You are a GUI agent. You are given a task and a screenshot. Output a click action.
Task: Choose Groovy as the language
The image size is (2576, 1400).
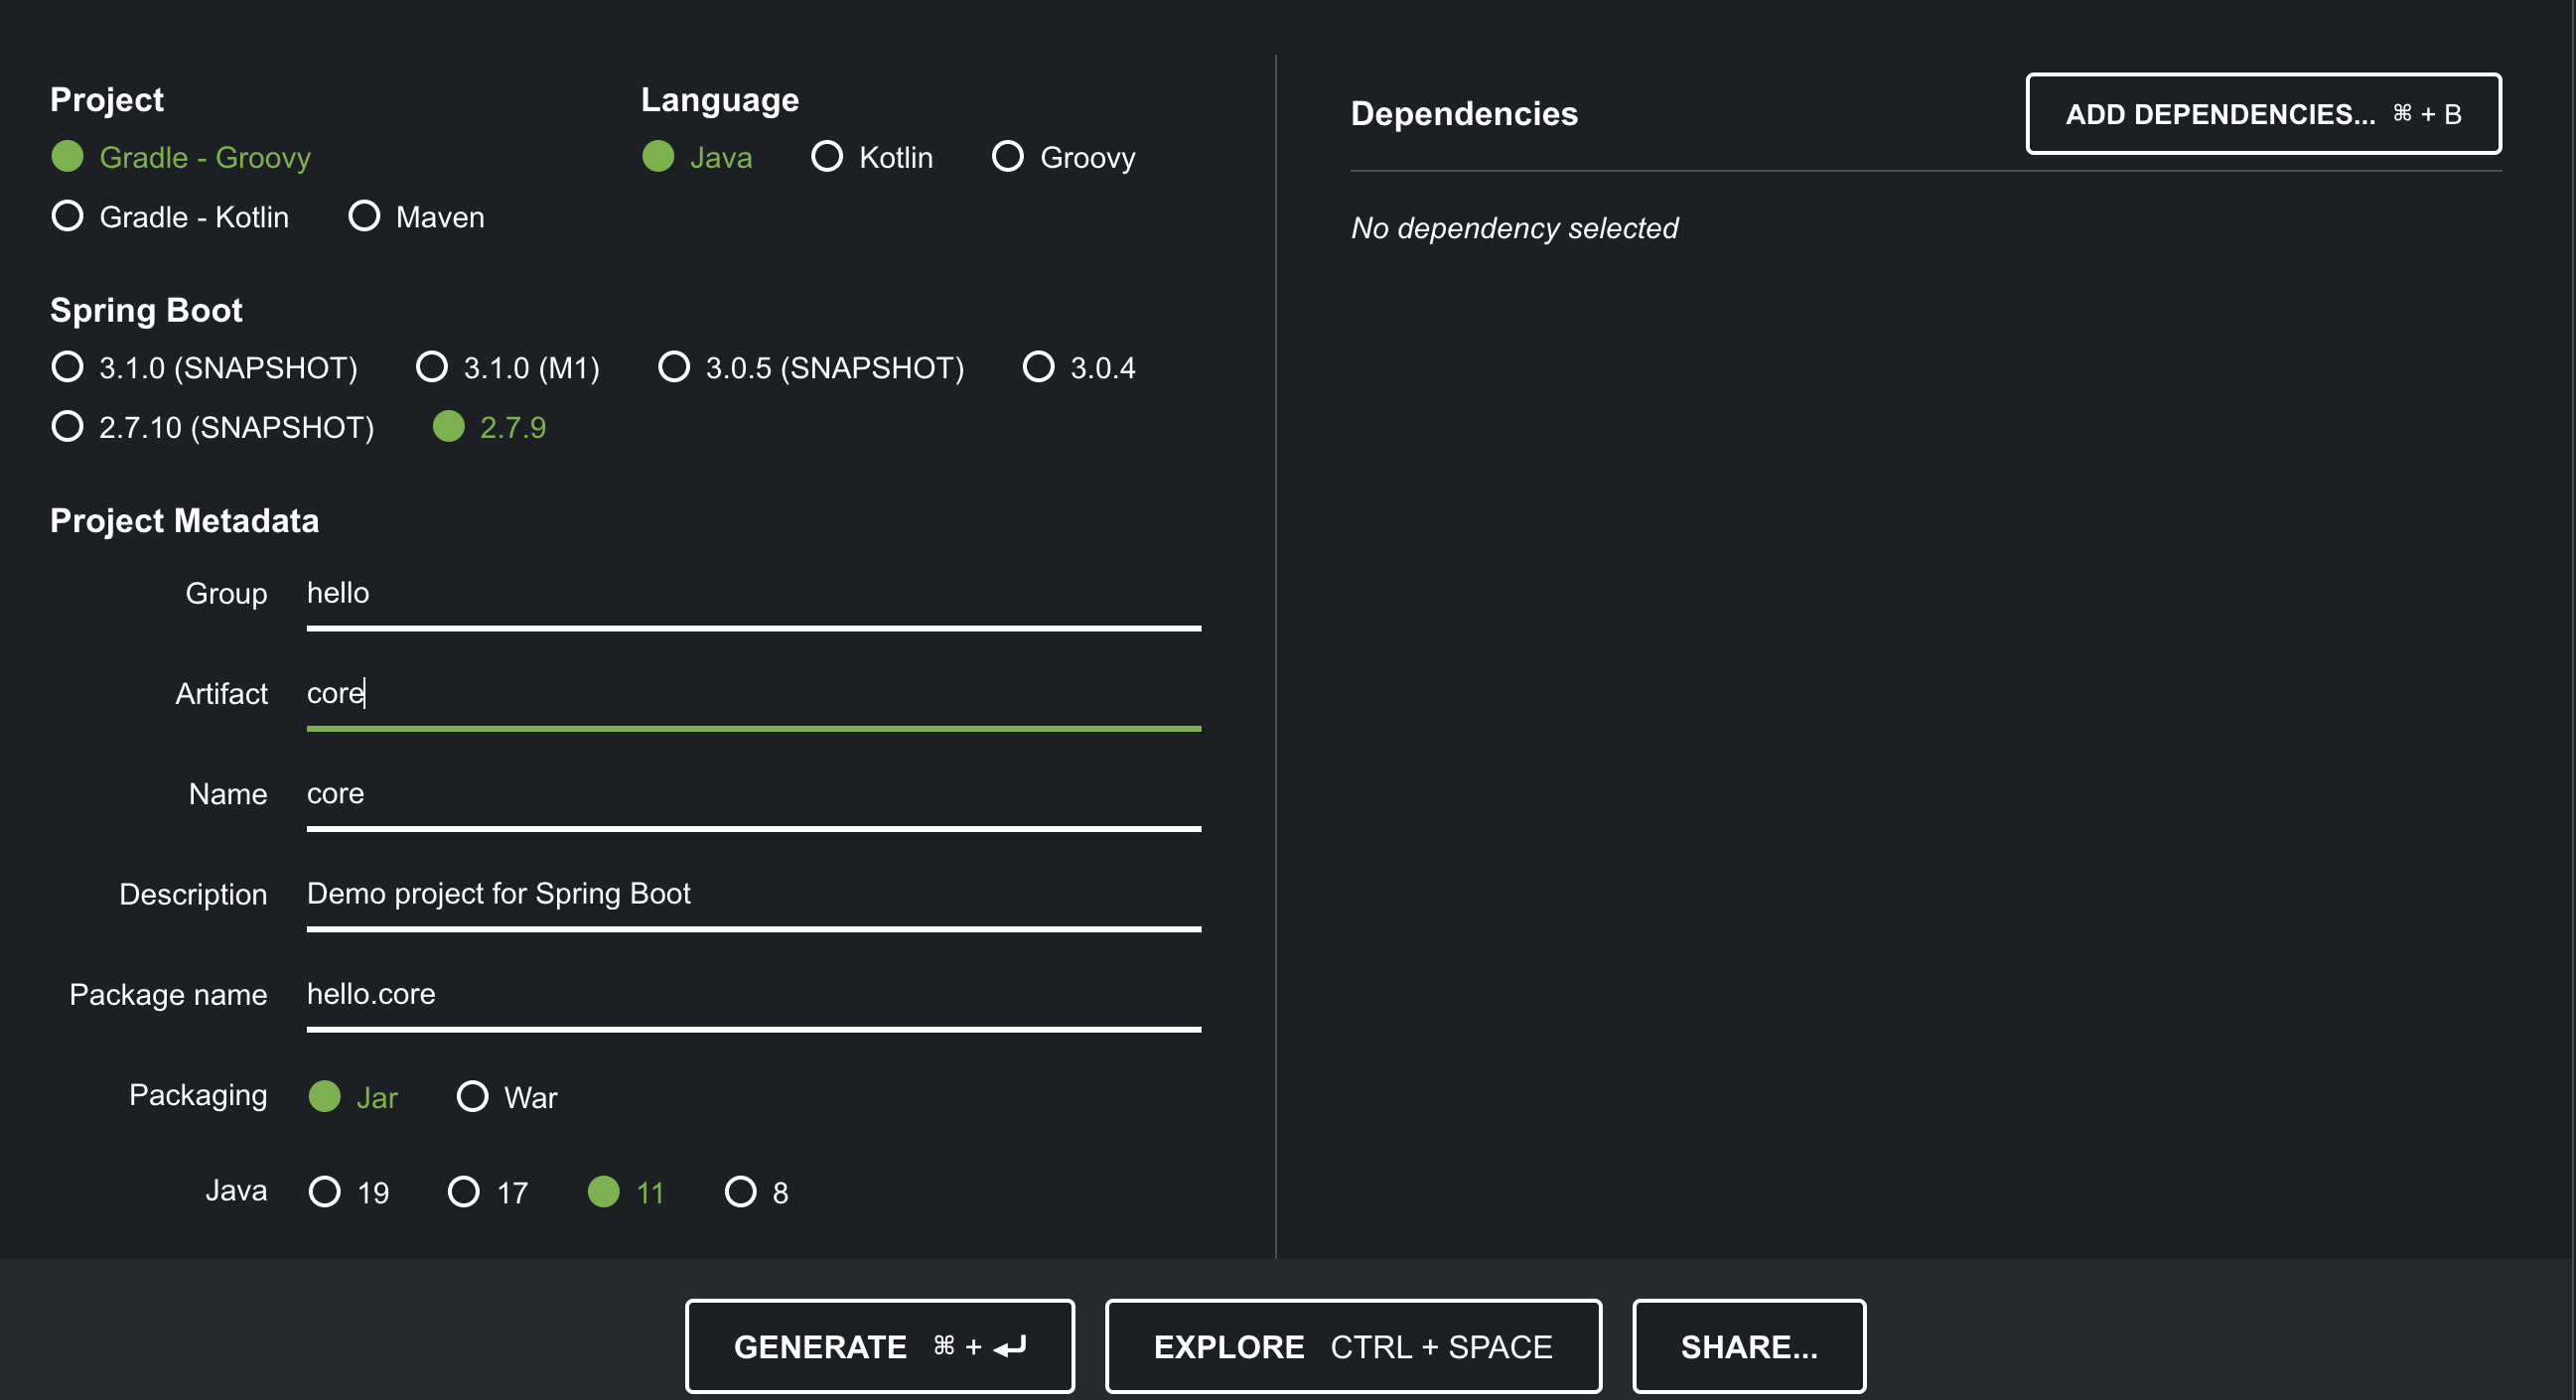pos(1007,156)
